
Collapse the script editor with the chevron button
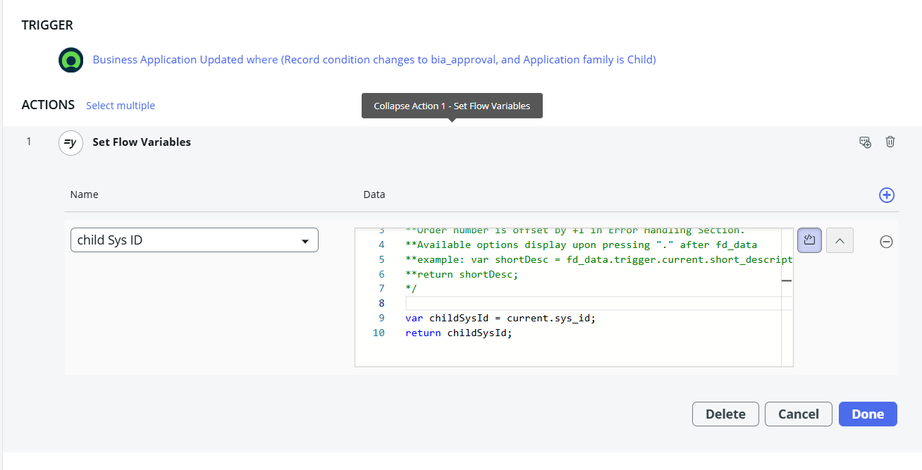point(840,240)
